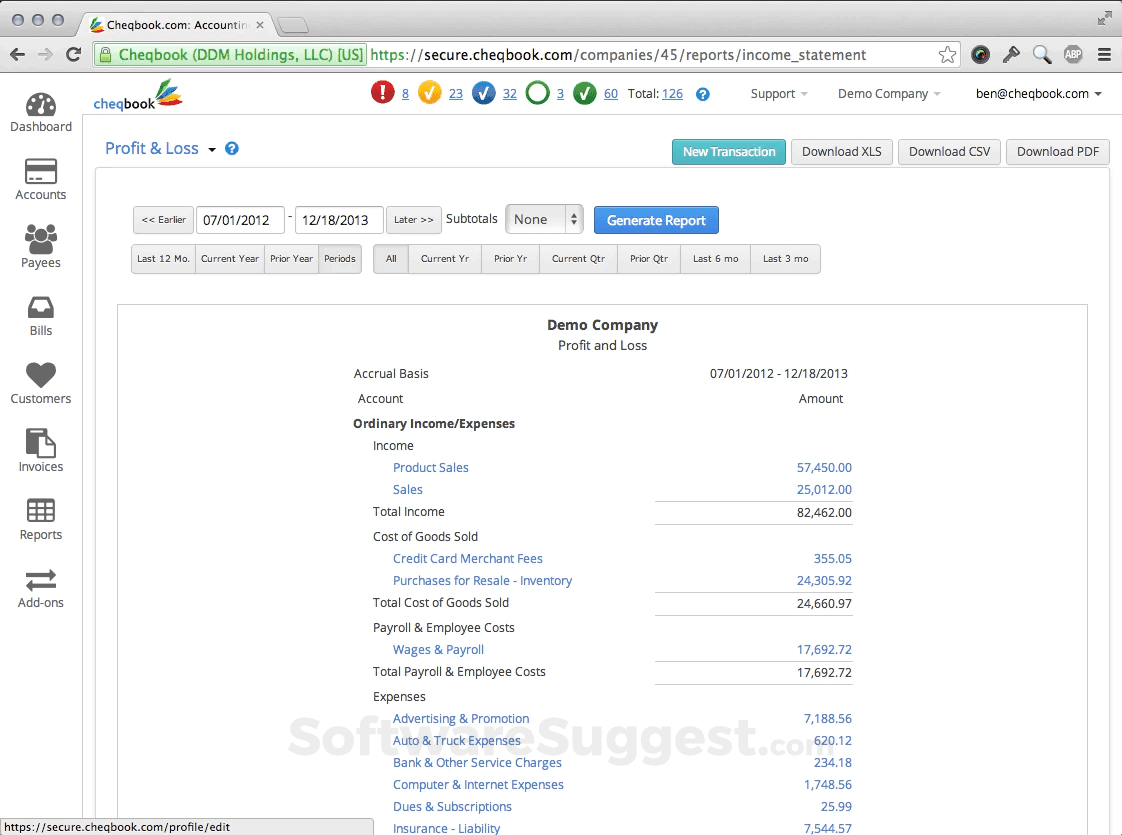Select the Cheqbook.com browser tab
1122x835 pixels.
coord(170,26)
